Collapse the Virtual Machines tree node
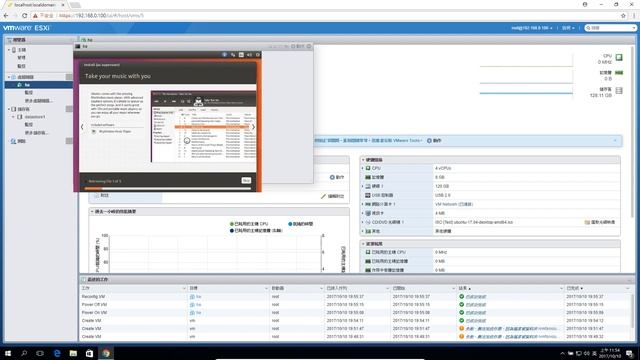Image resolution: width=640 pixels, height=360 pixels. tap(9, 77)
